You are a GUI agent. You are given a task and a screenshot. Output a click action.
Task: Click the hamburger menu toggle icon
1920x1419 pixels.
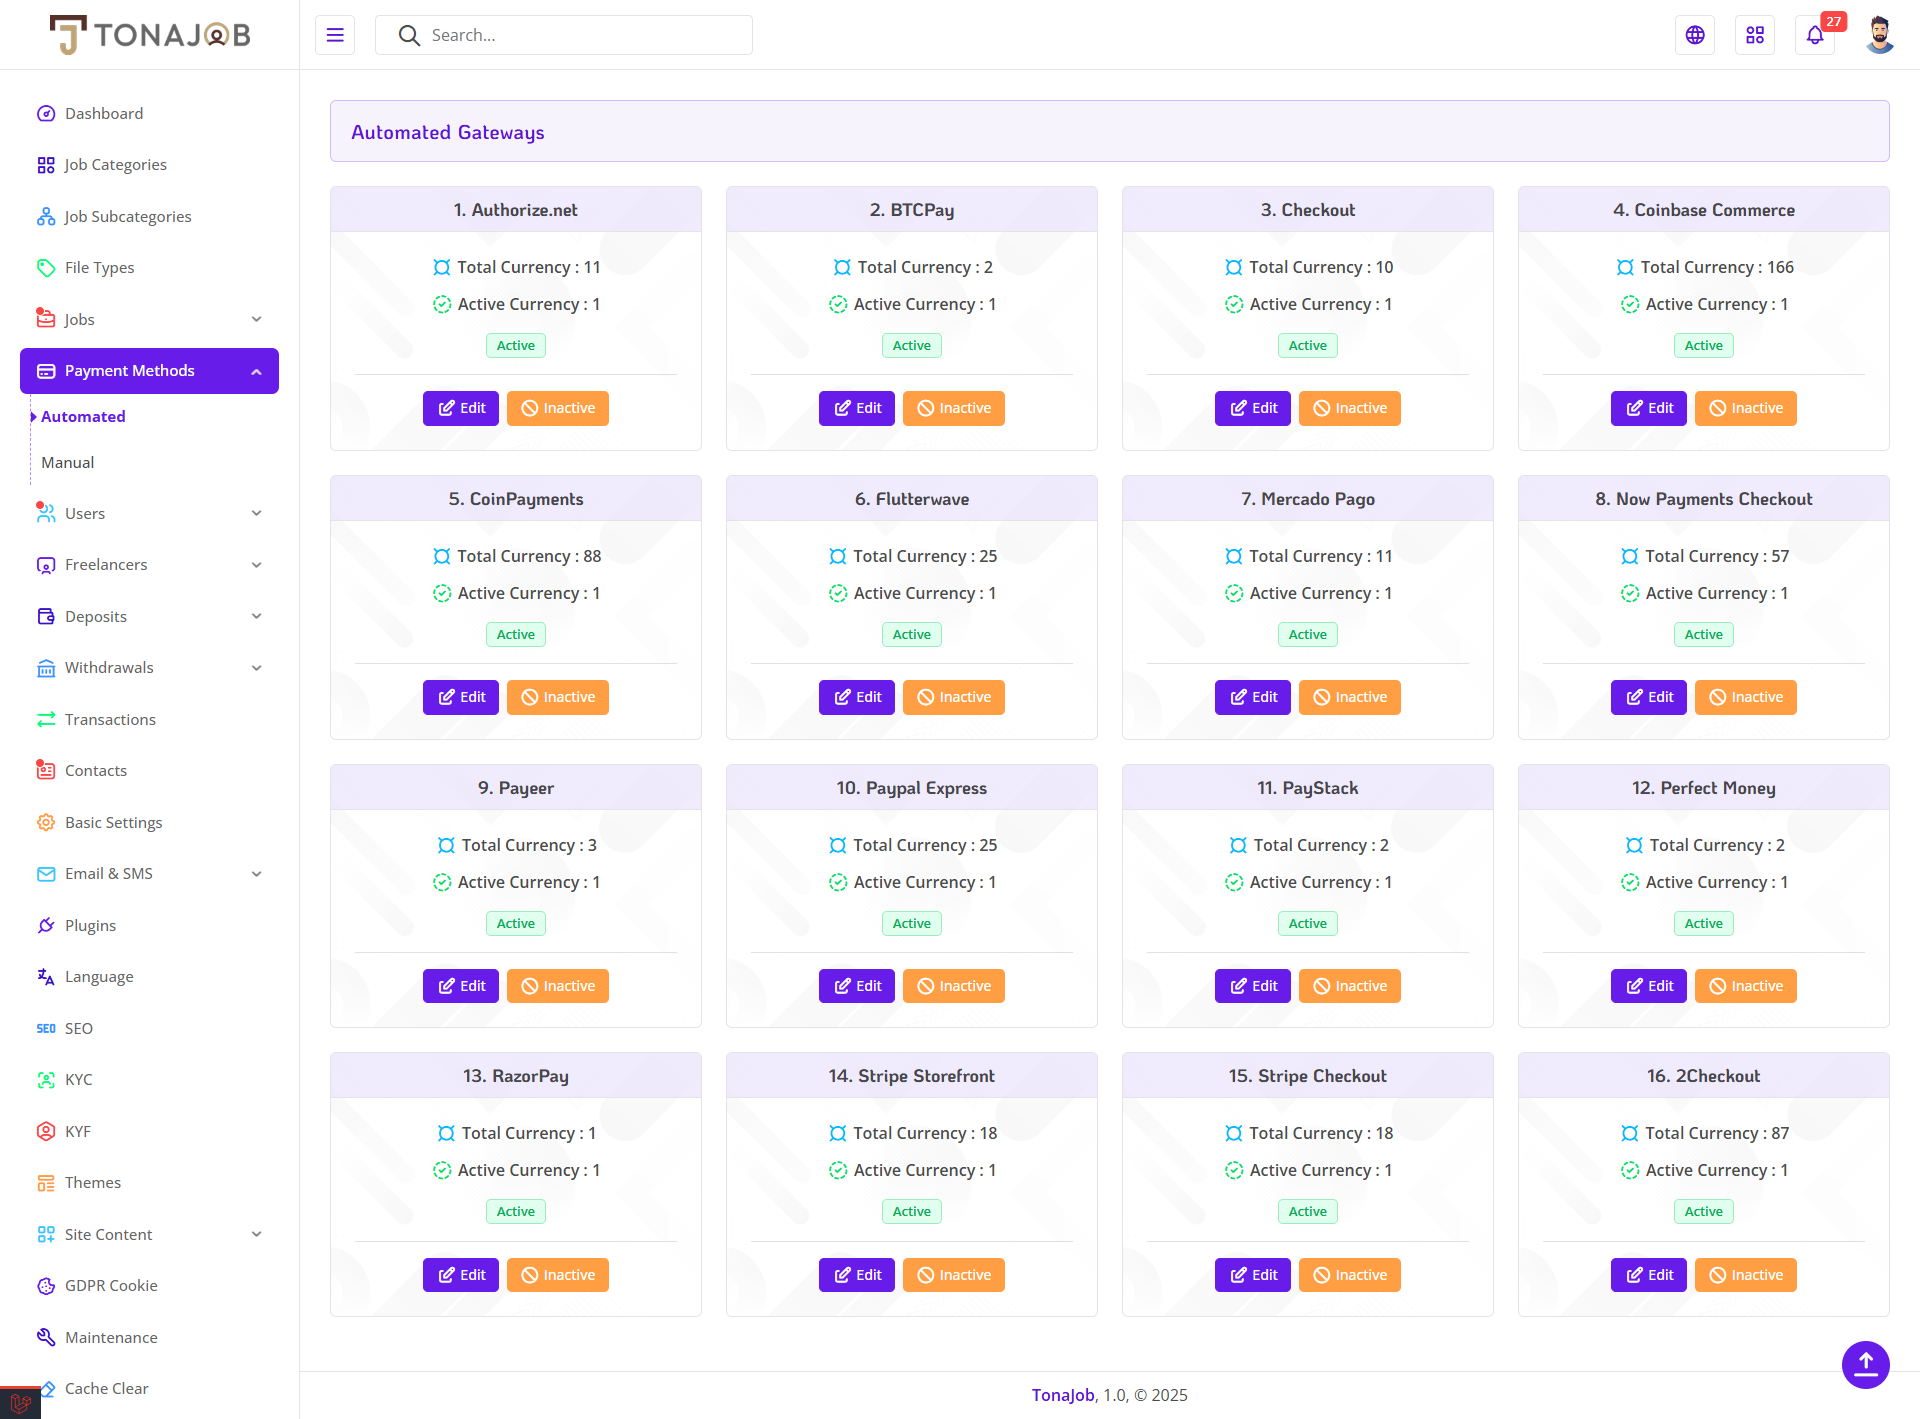pyautogui.click(x=335, y=35)
